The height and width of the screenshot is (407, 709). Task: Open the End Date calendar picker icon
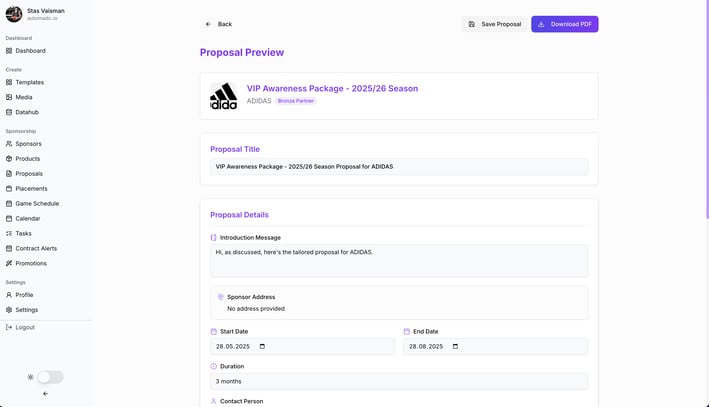click(x=455, y=346)
